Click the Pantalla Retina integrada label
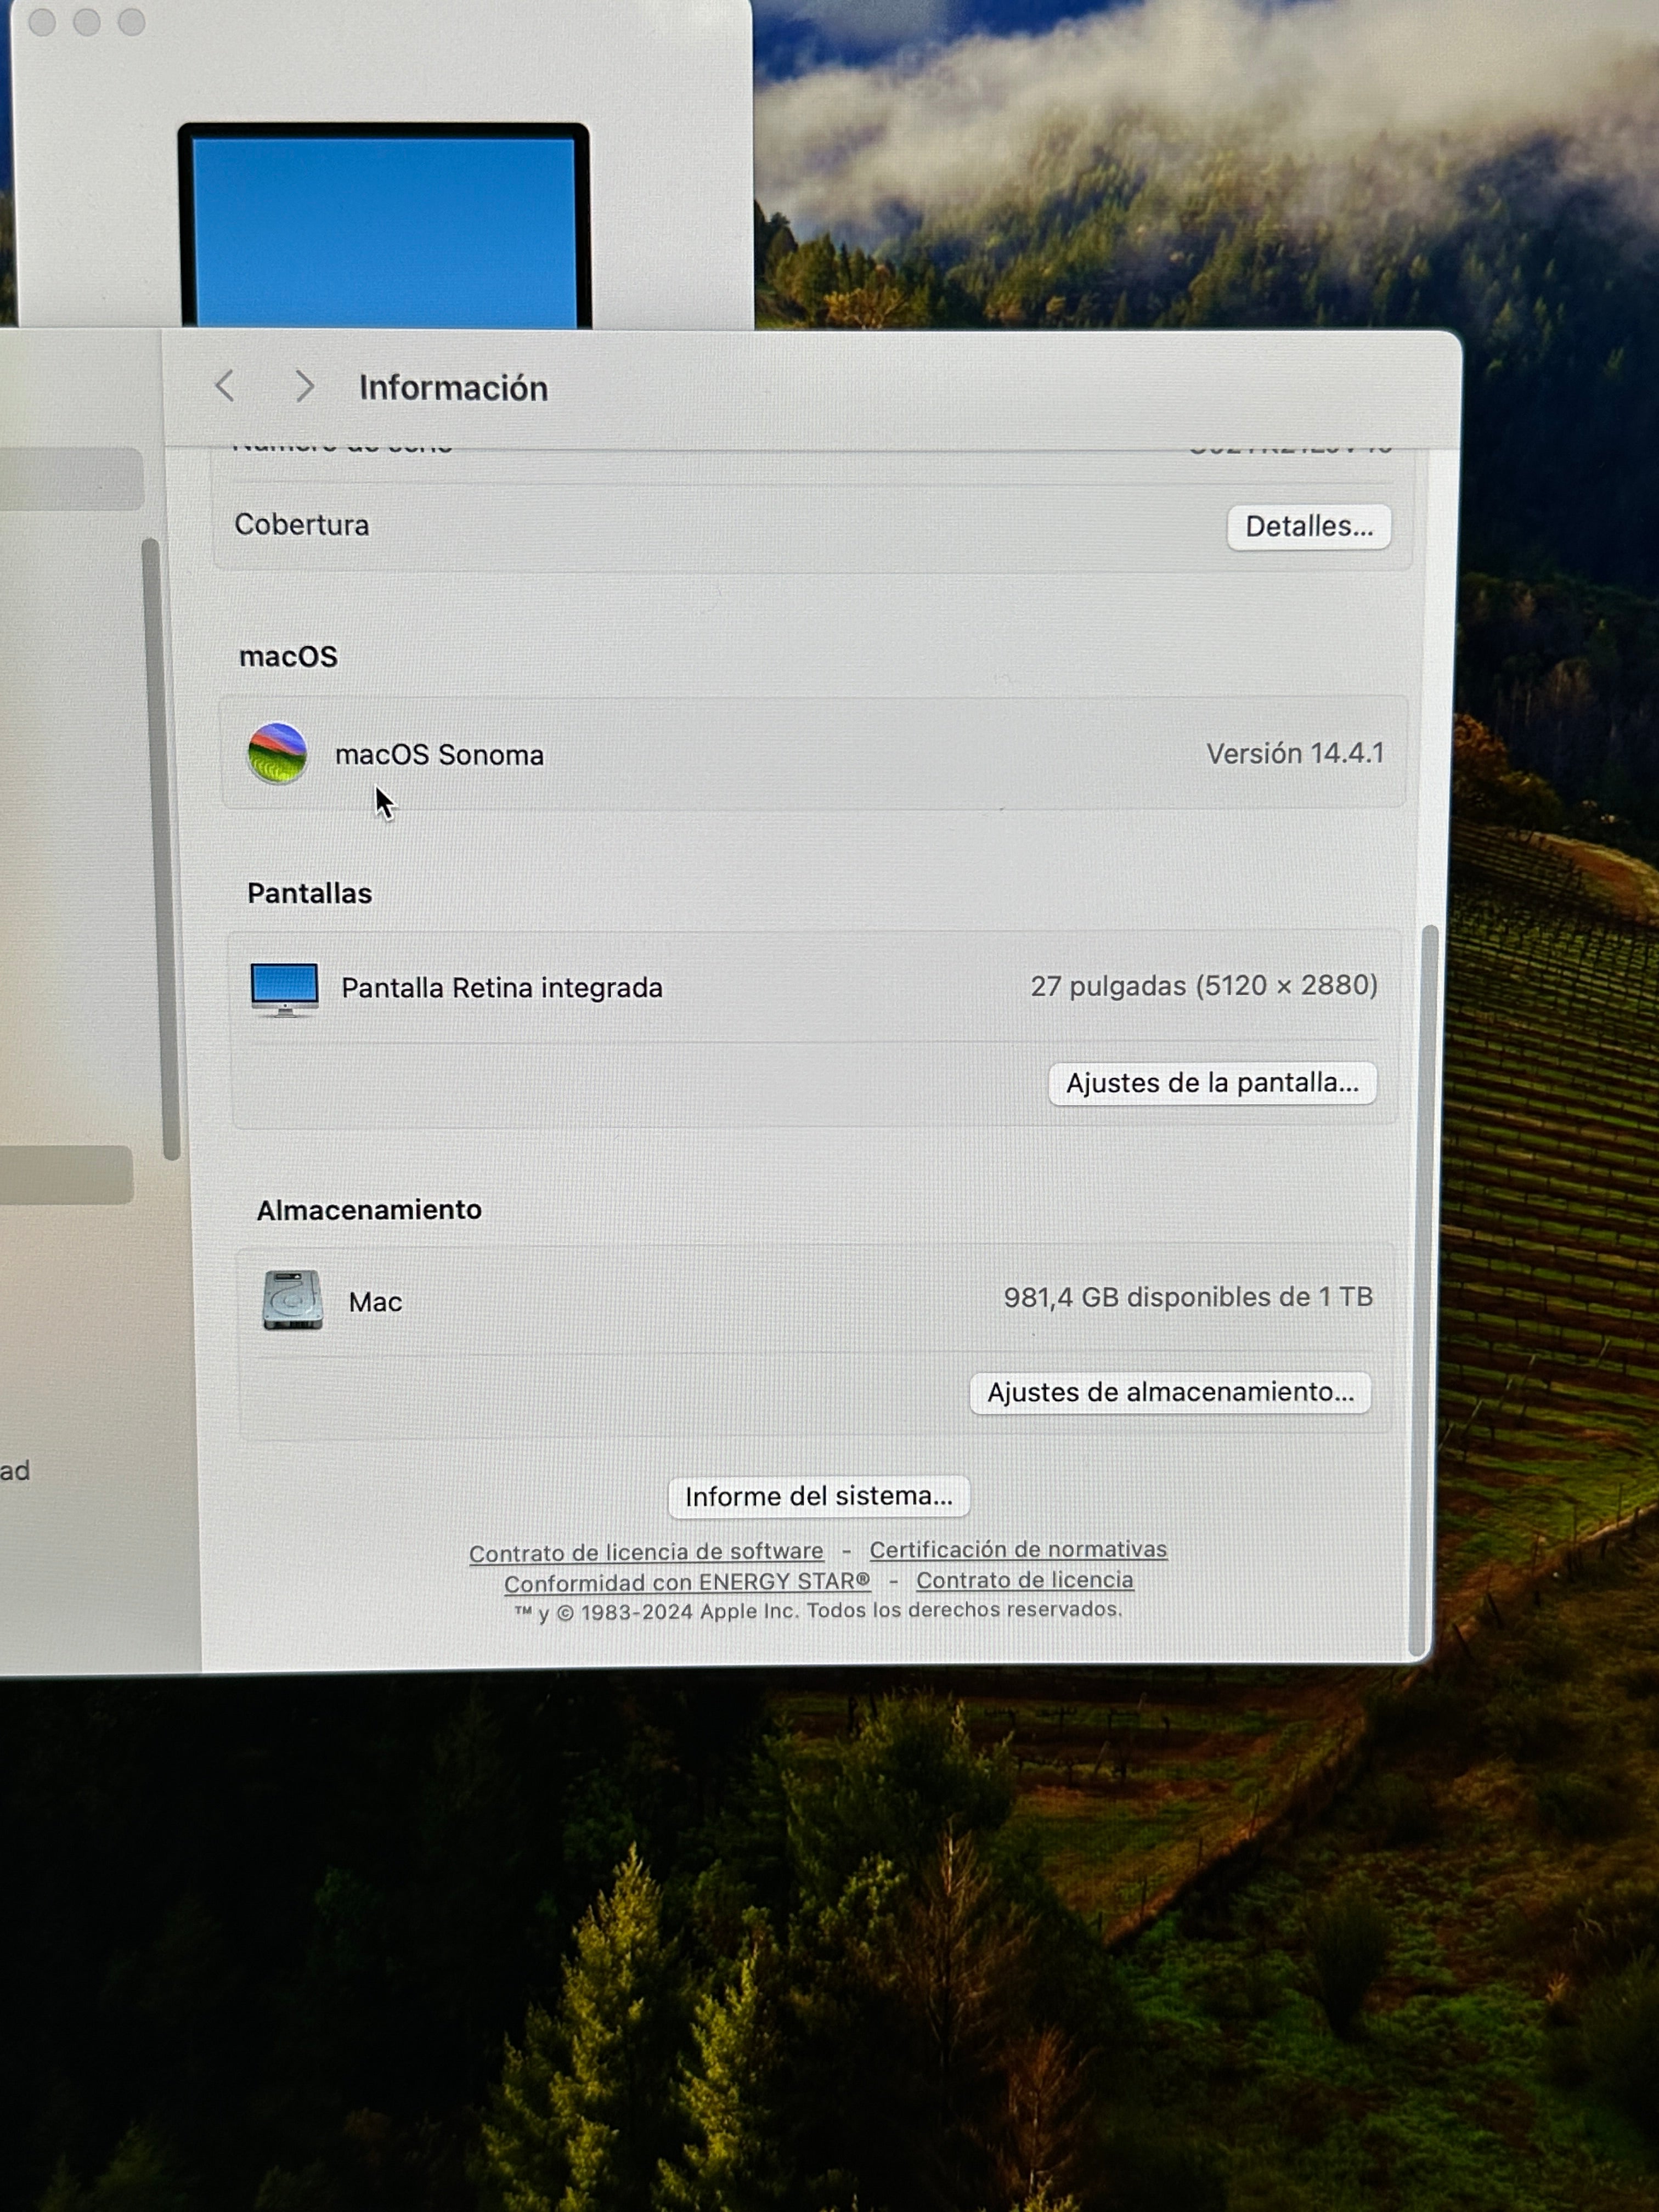The width and height of the screenshot is (1659, 2212). click(x=502, y=988)
